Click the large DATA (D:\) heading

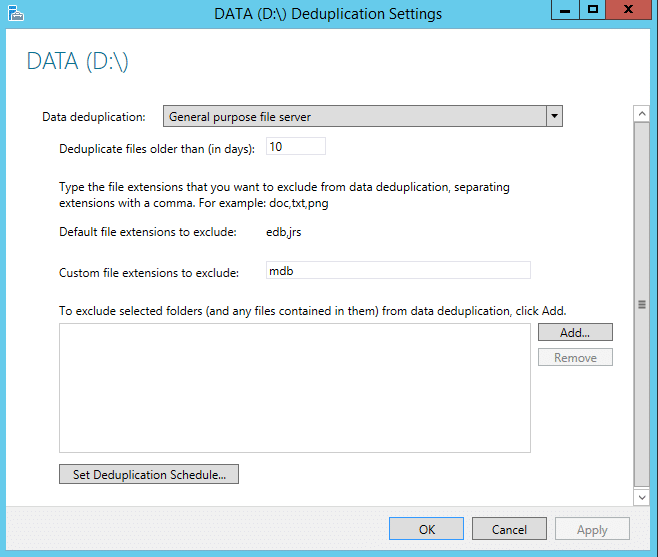pyautogui.click(x=78, y=62)
